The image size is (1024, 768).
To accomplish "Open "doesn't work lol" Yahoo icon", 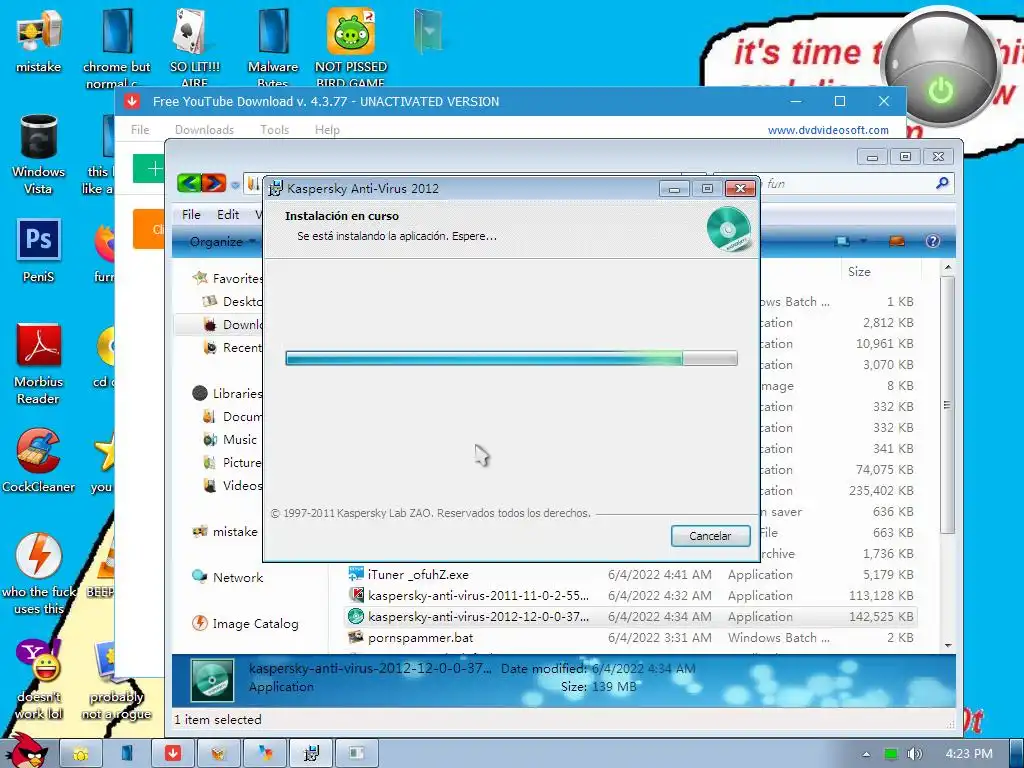I will pyautogui.click(x=39, y=679).
